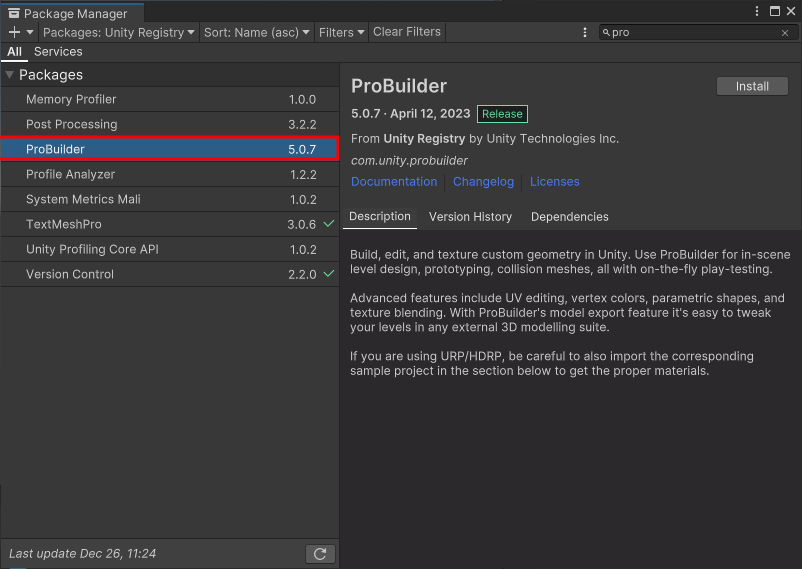Click the ProBuilder title heading
Viewport: 802px width, 569px height.
399,86
